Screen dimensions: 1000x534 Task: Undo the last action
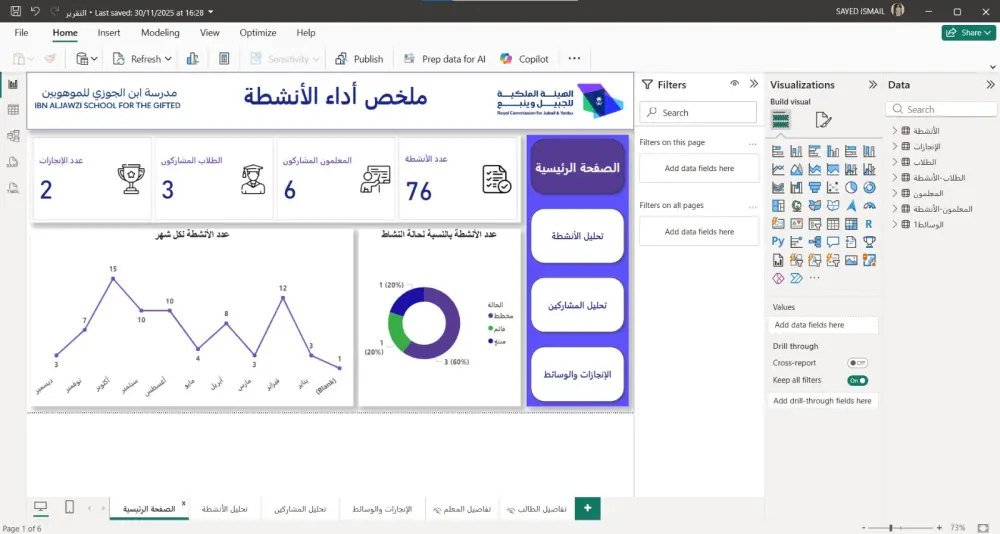pyautogui.click(x=35, y=11)
